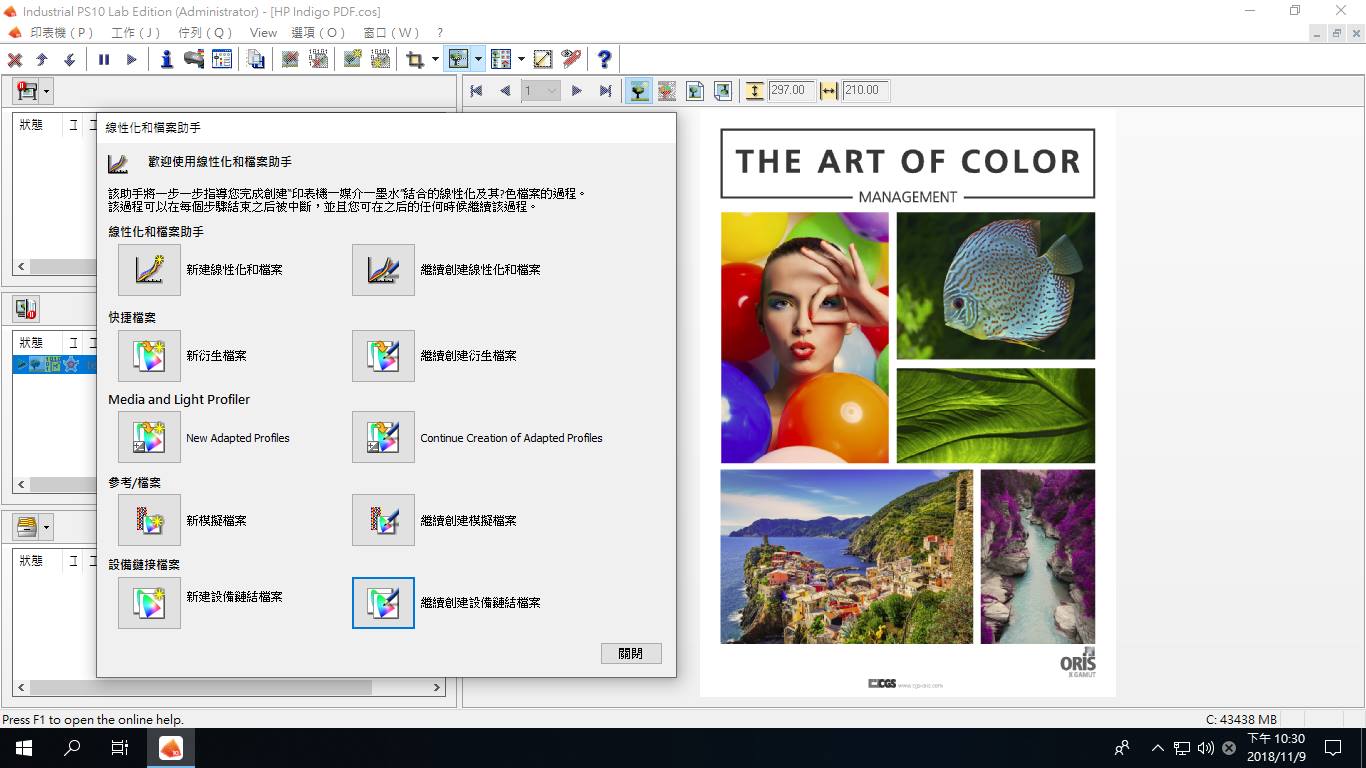Close the wizard with the 關閉 button
1366x768 pixels.
click(x=631, y=653)
